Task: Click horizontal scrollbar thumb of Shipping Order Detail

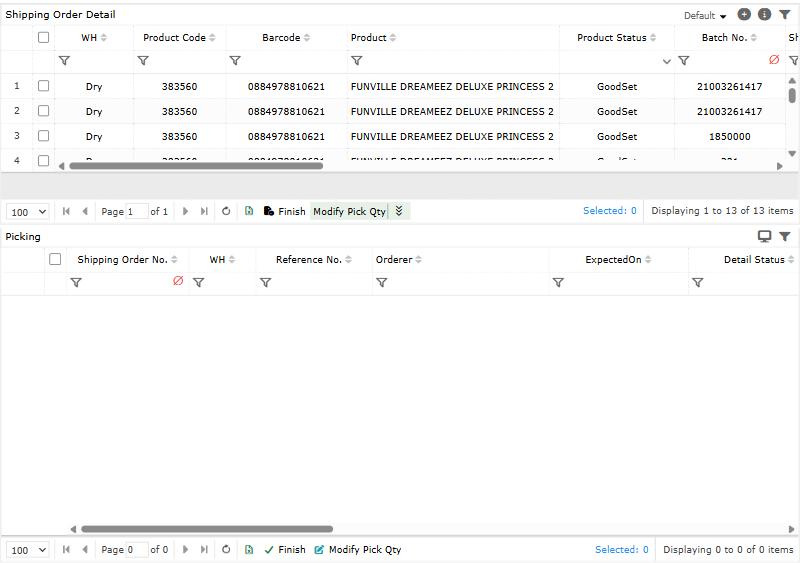Action: pyautogui.click(x=196, y=166)
